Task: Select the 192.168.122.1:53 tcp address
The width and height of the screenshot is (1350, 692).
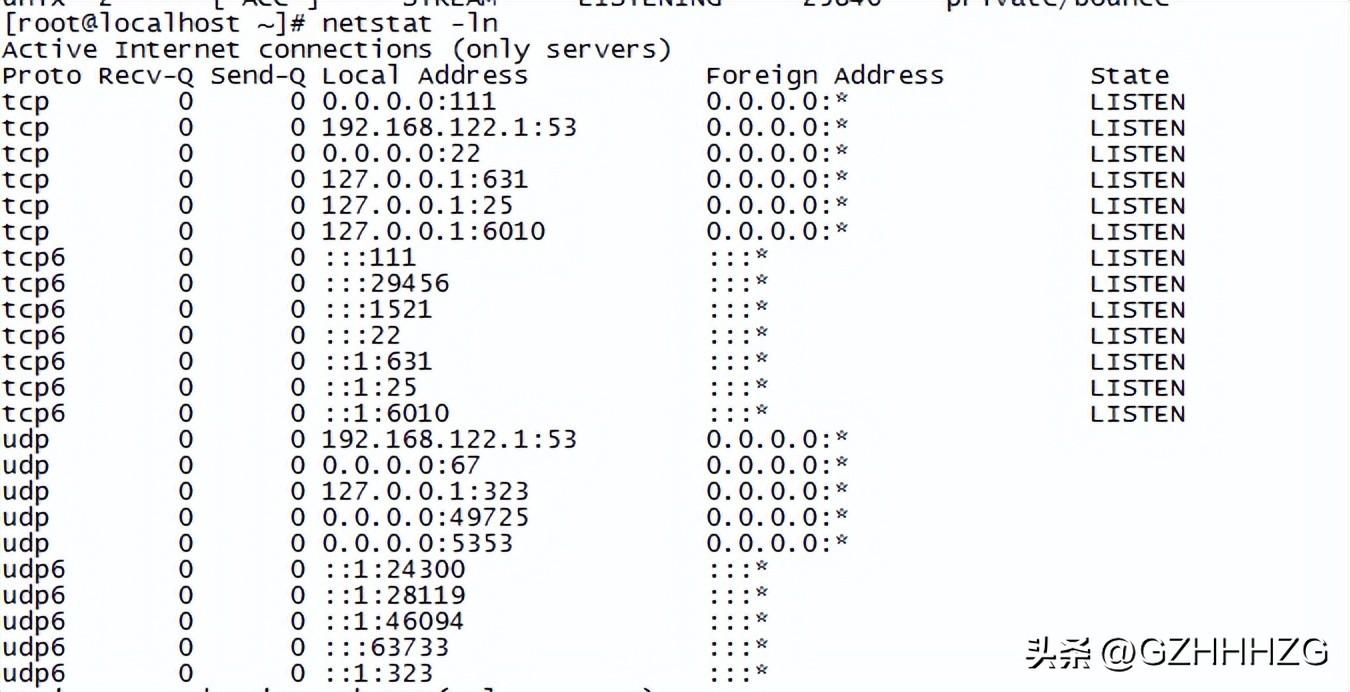Action: 449,128
